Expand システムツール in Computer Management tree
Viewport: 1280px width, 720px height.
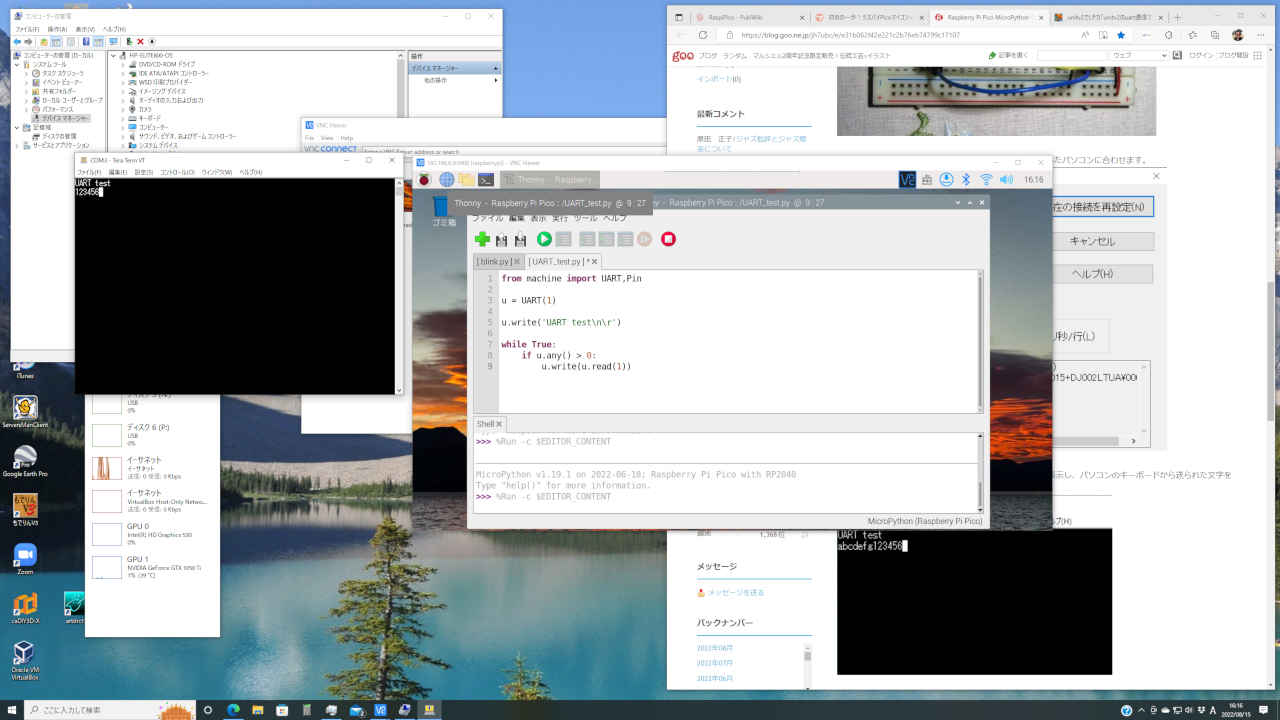coord(17,64)
